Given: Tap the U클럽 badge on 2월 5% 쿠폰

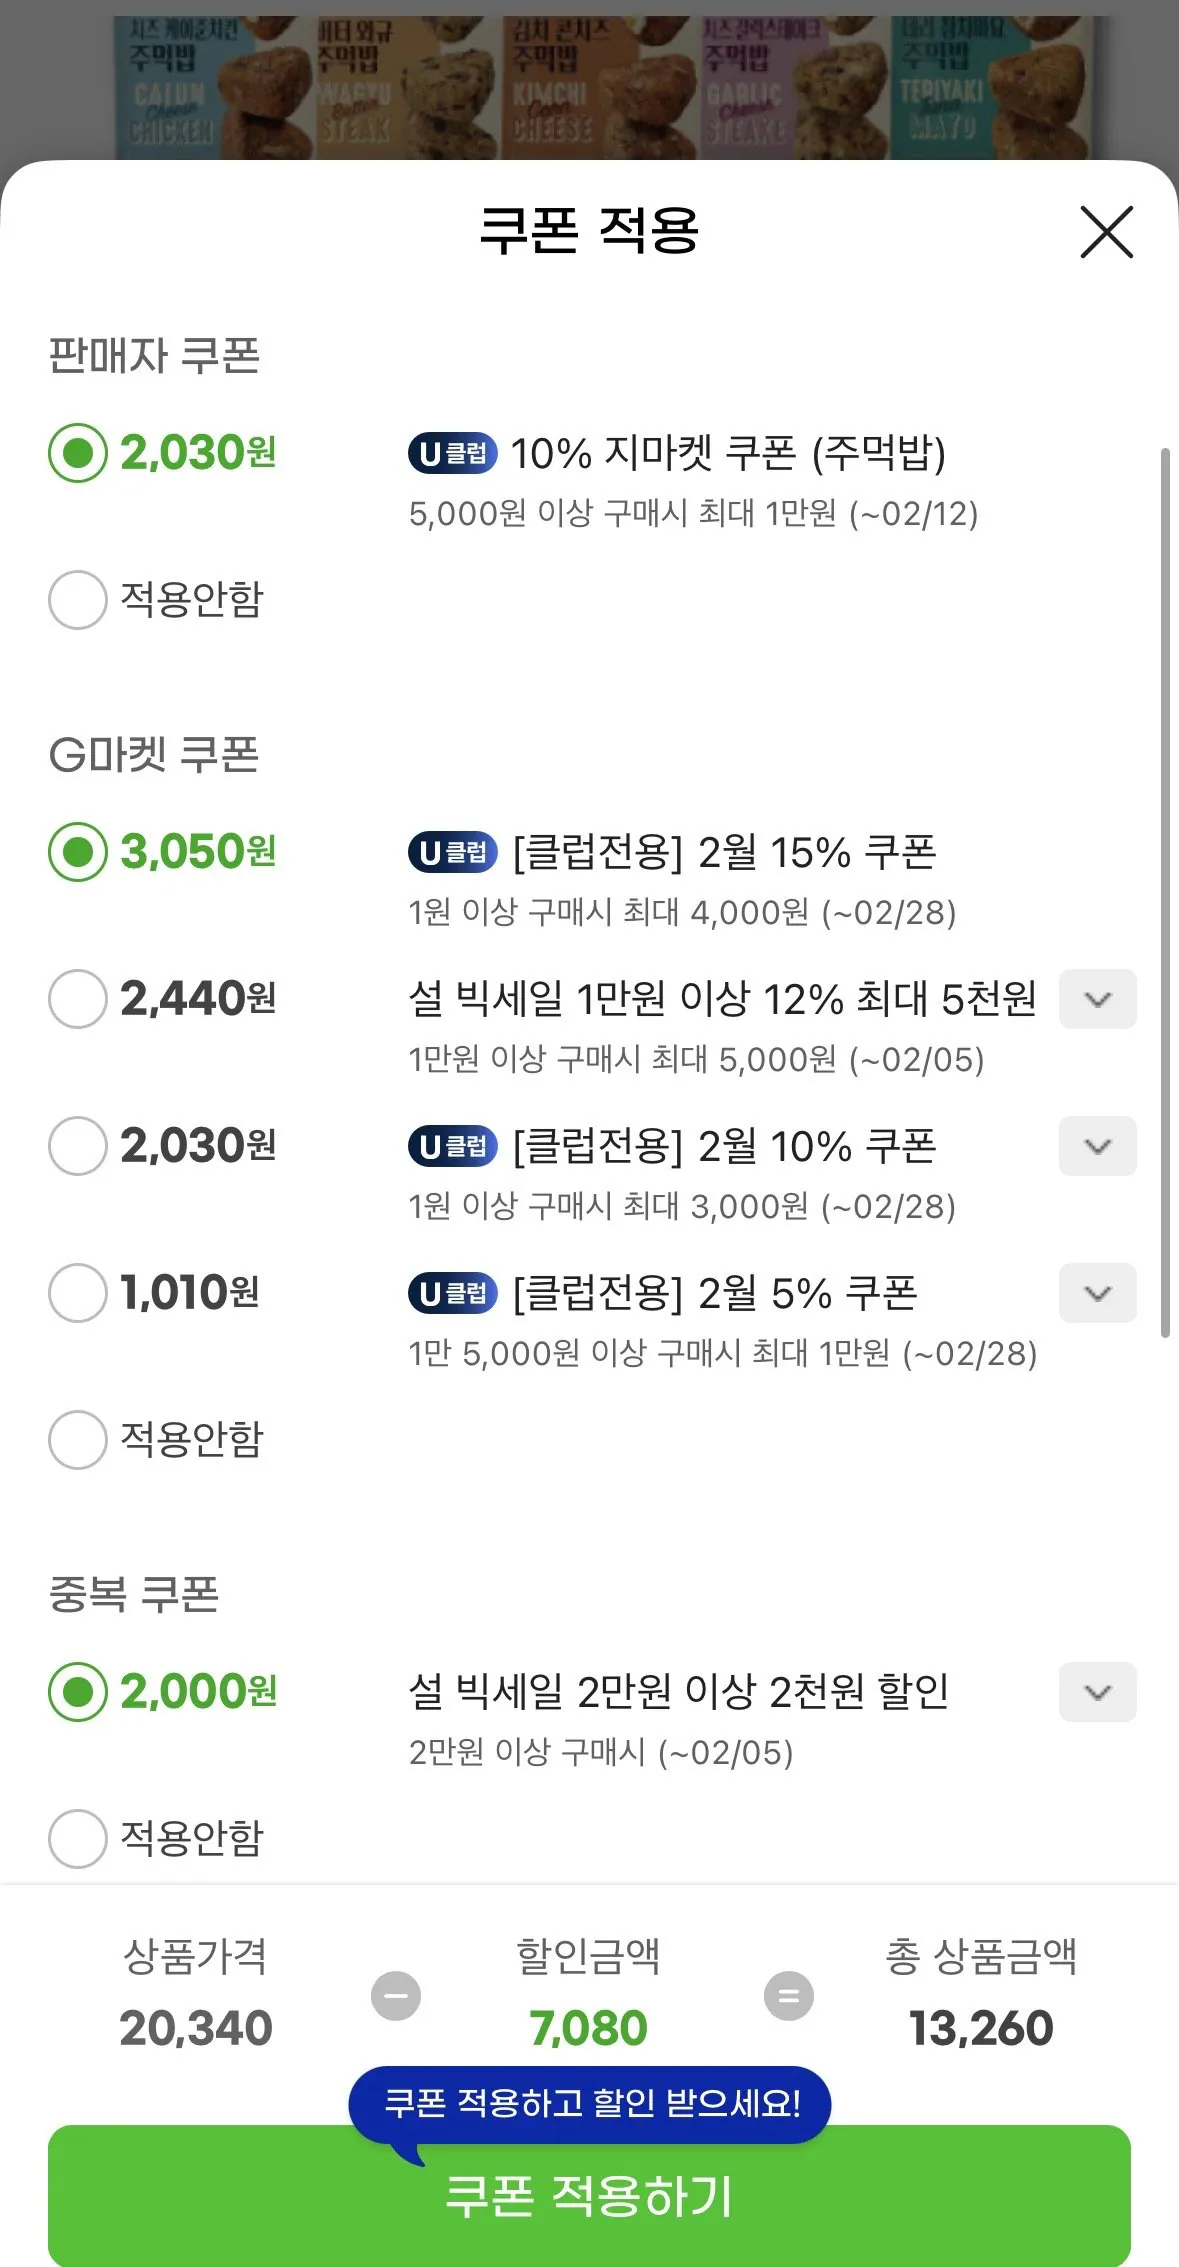Looking at the screenshot, I should coord(452,1293).
